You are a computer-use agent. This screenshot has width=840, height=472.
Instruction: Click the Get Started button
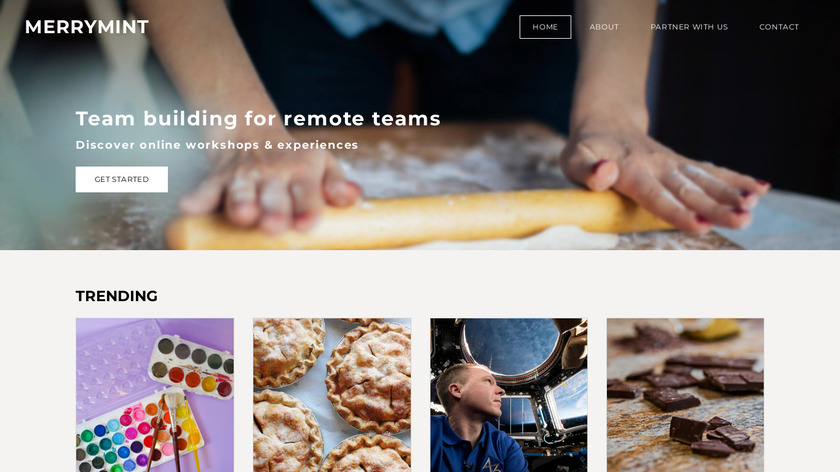point(122,179)
